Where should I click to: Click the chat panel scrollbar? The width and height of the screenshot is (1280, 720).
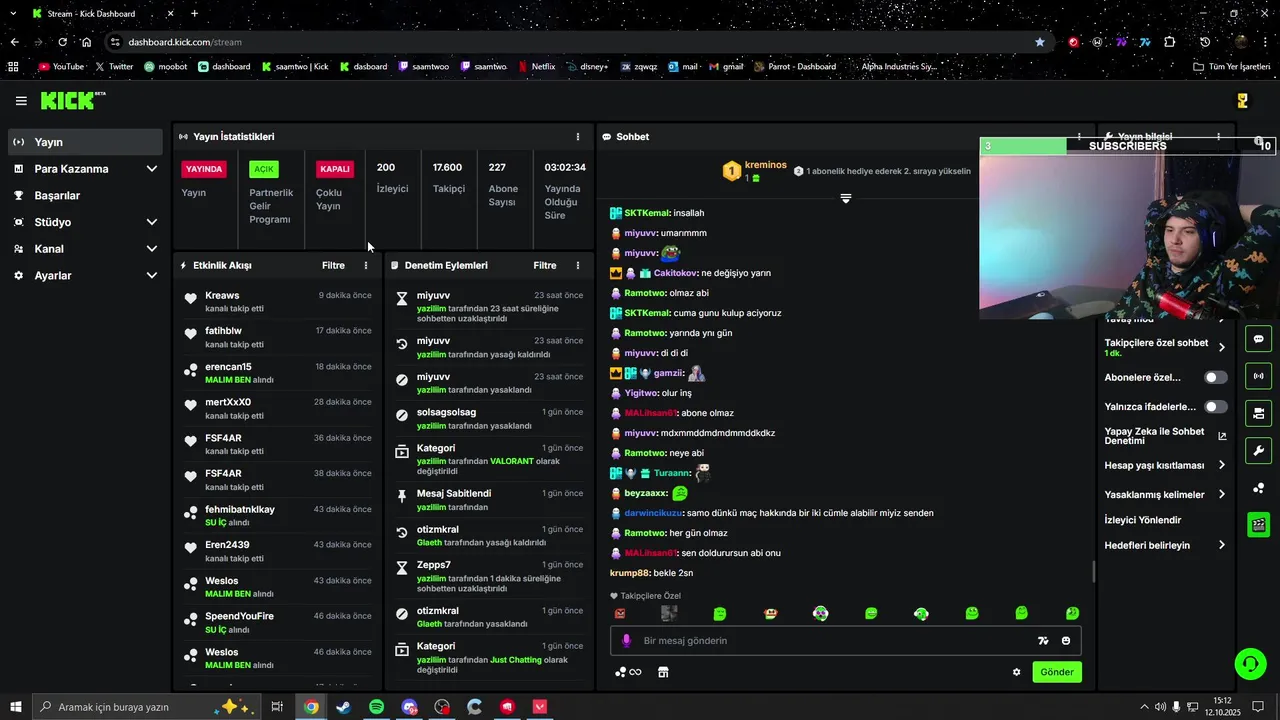[1093, 572]
